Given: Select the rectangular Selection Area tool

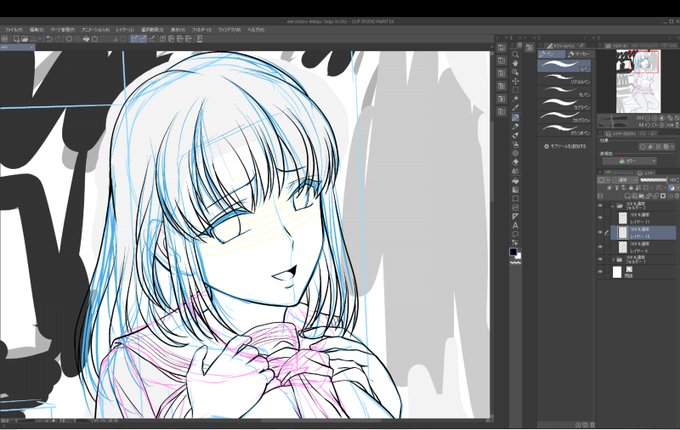Looking at the screenshot, I should pos(515,90).
